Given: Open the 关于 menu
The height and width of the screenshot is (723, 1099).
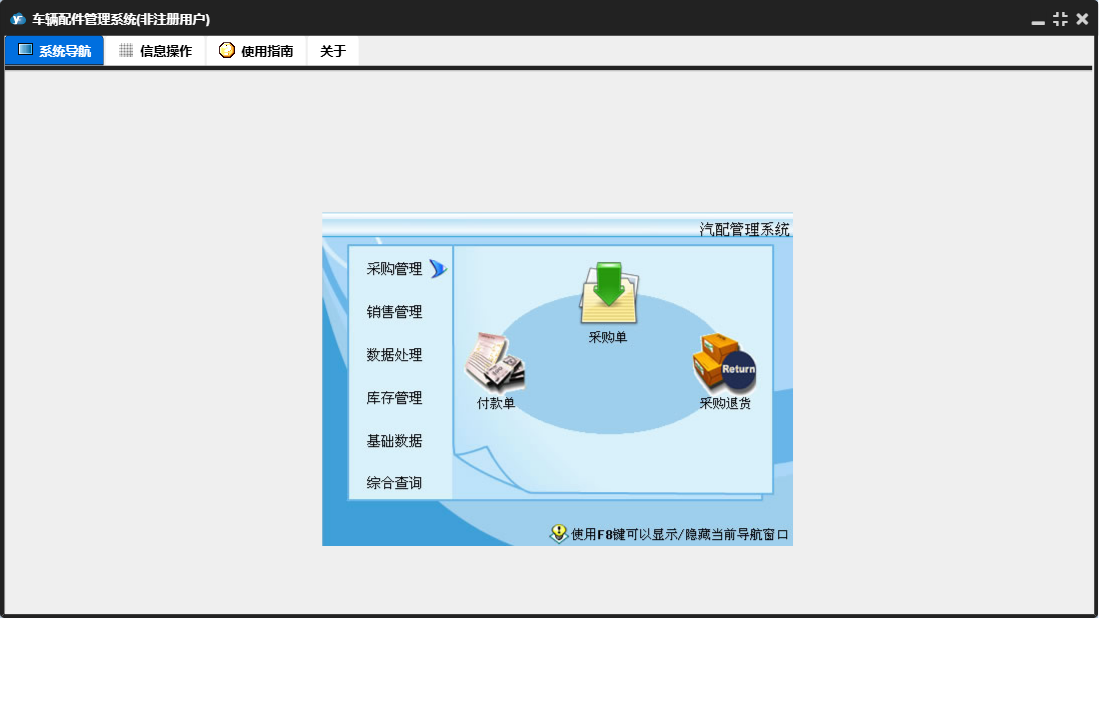Looking at the screenshot, I should point(333,50).
